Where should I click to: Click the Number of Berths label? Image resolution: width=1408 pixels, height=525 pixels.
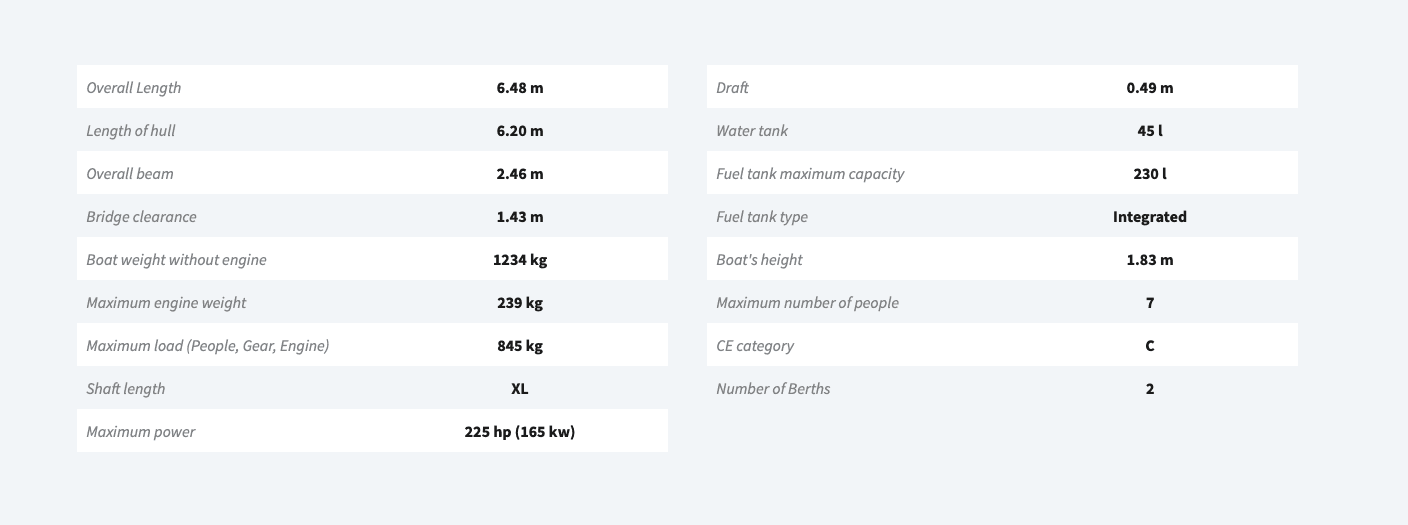tap(773, 388)
